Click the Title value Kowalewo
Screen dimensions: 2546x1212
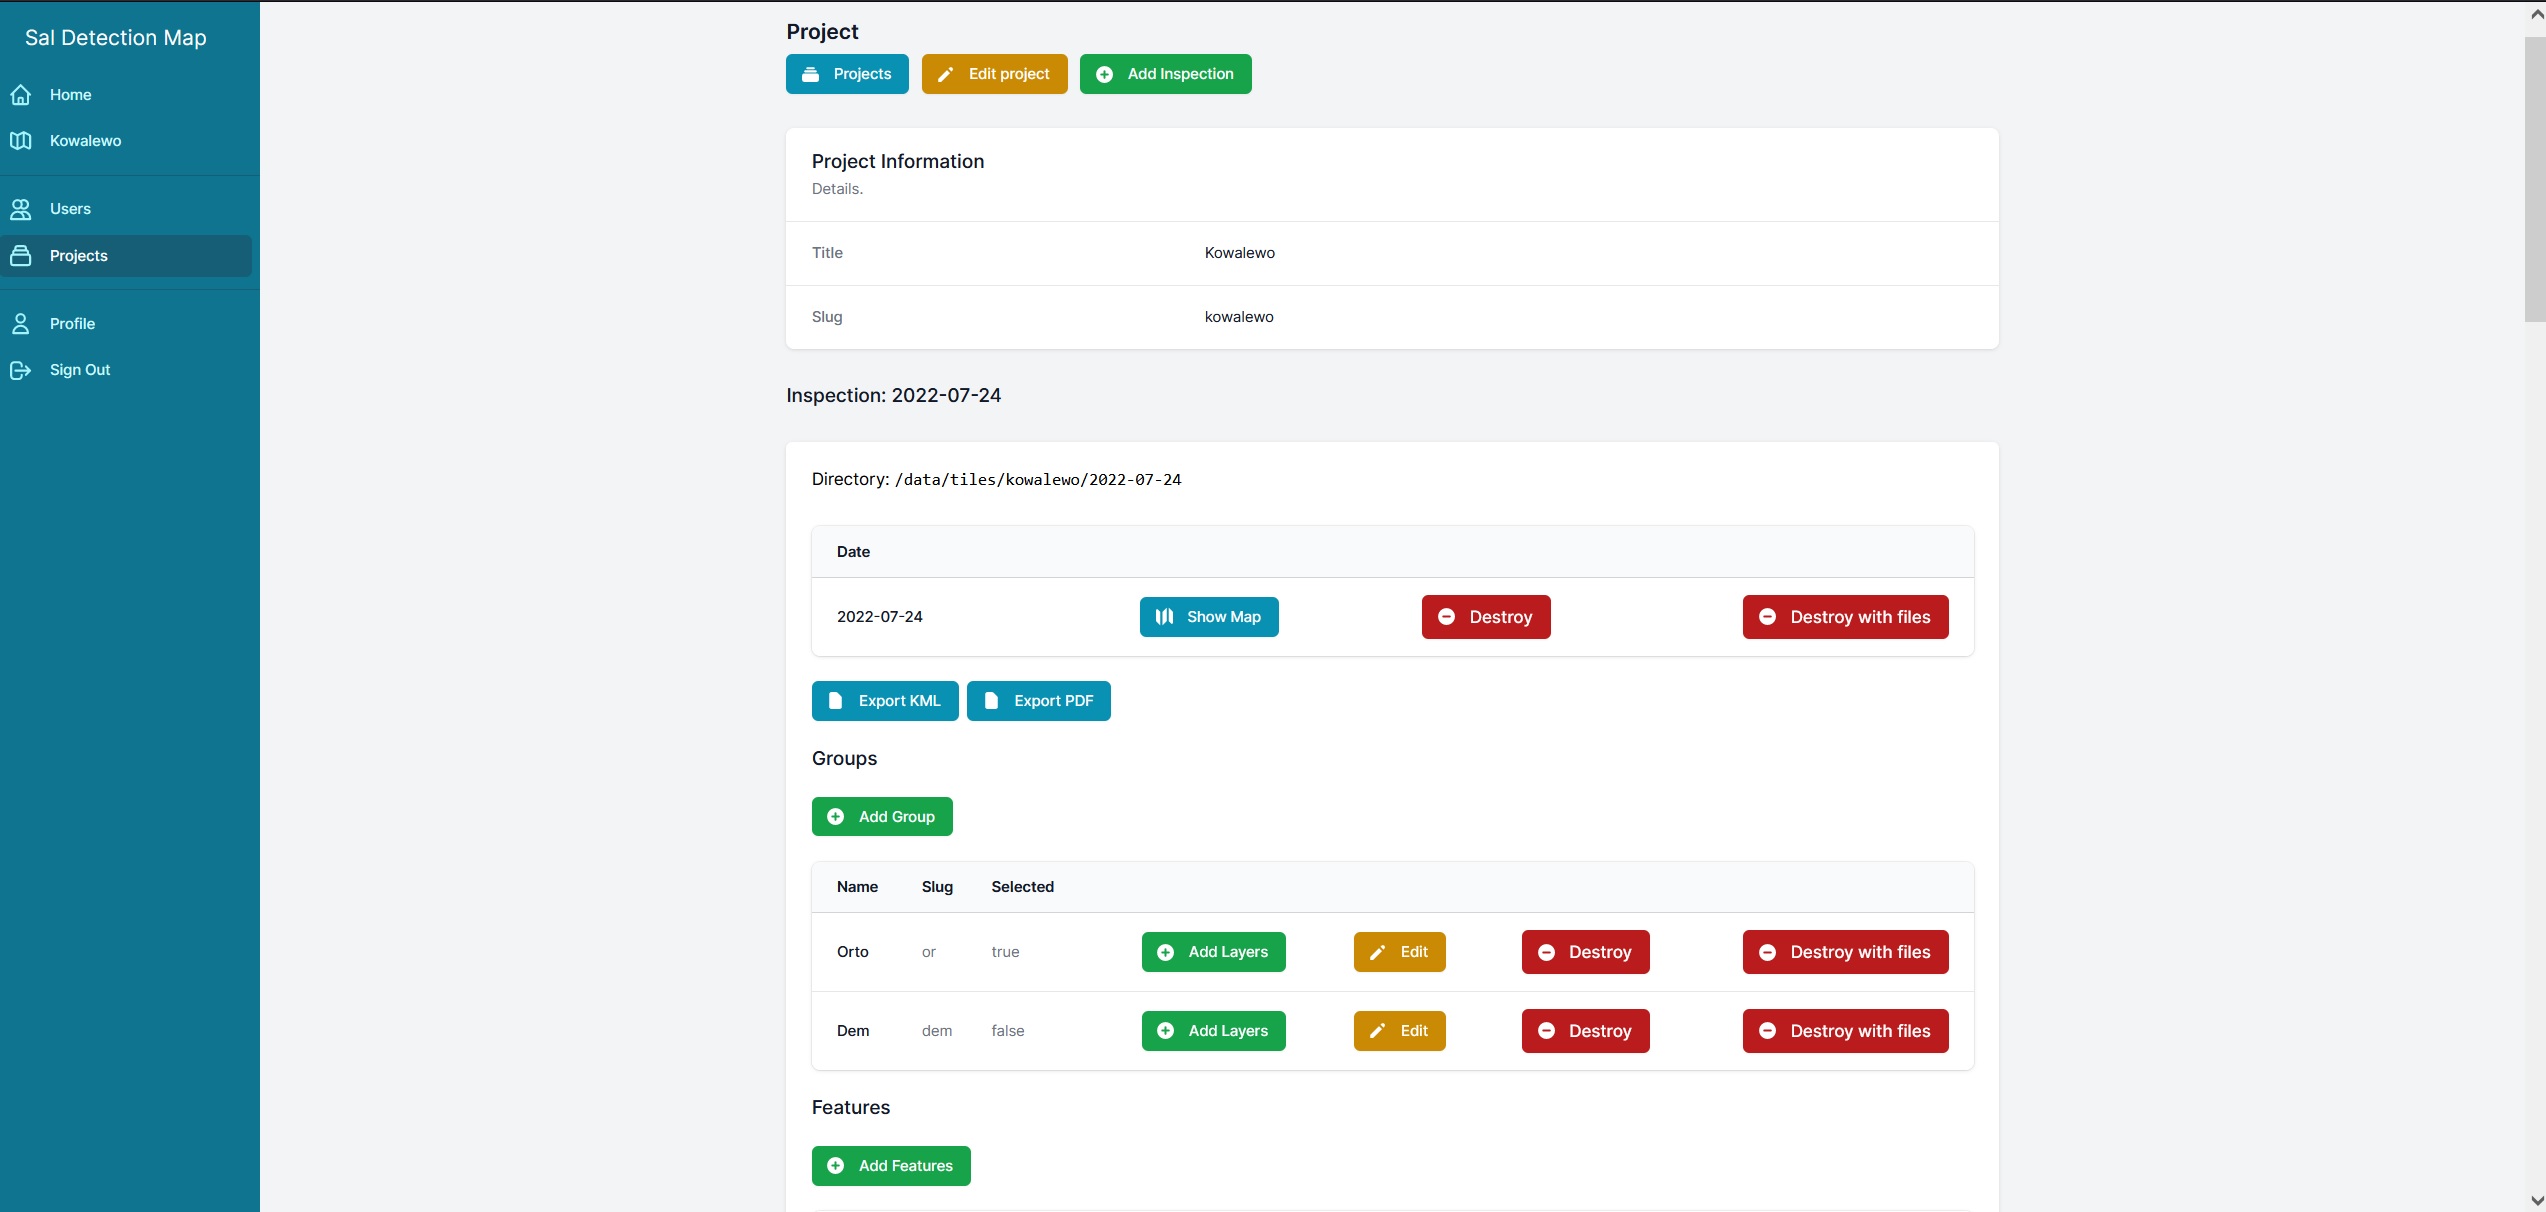[x=1240, y=253]
